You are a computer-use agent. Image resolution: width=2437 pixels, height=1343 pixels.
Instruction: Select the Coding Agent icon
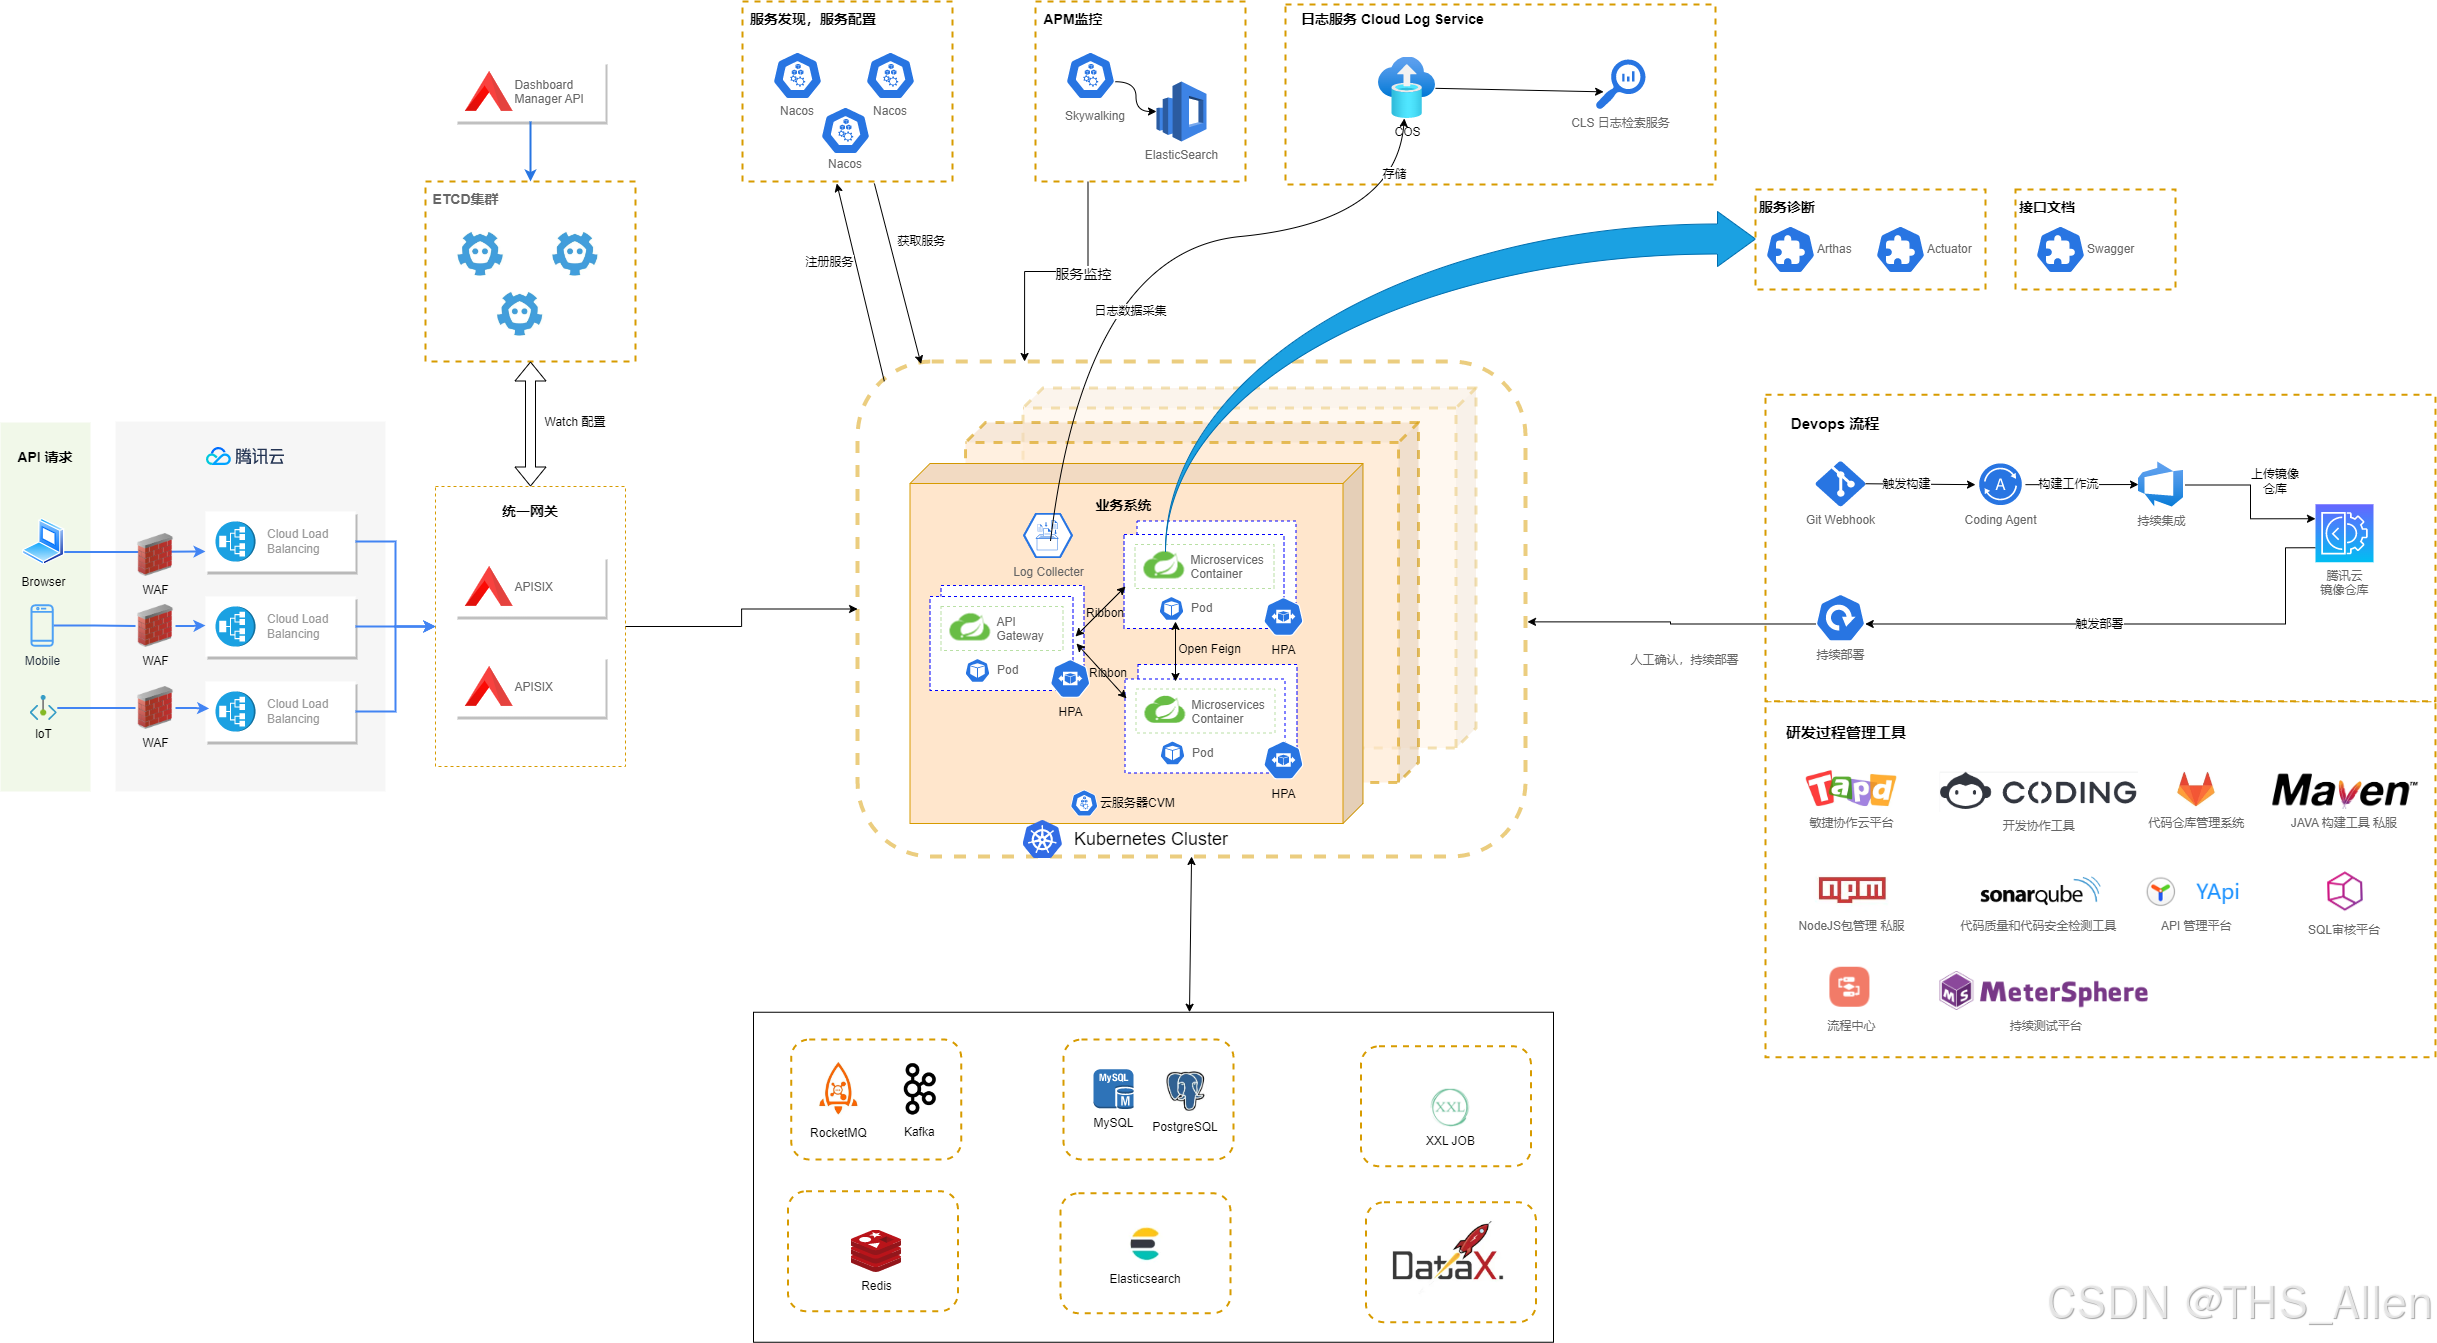pos(1999,485)
